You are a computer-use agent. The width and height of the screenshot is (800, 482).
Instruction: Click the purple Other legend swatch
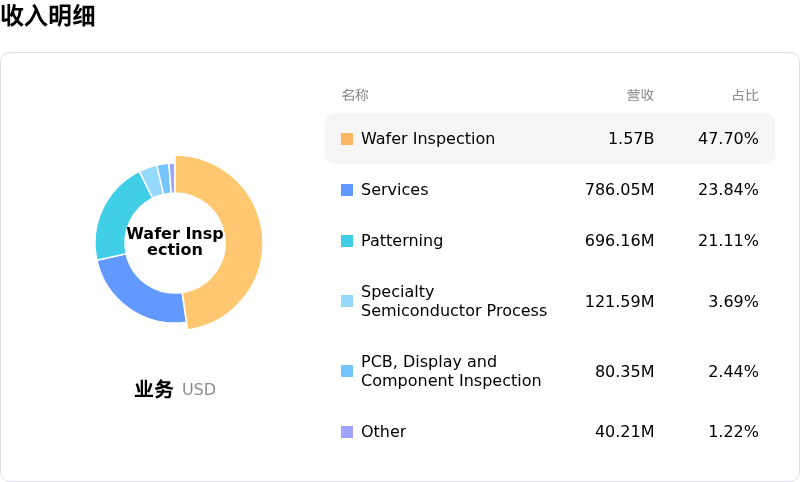[x=347, y=432]
